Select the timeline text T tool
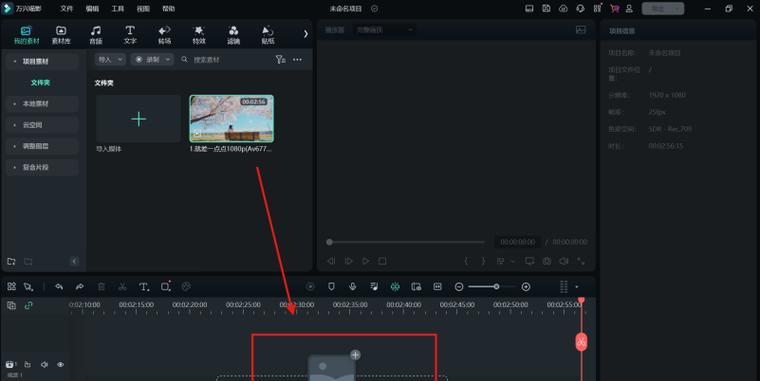Screen dimensions: 760x381 coord(144,286)
